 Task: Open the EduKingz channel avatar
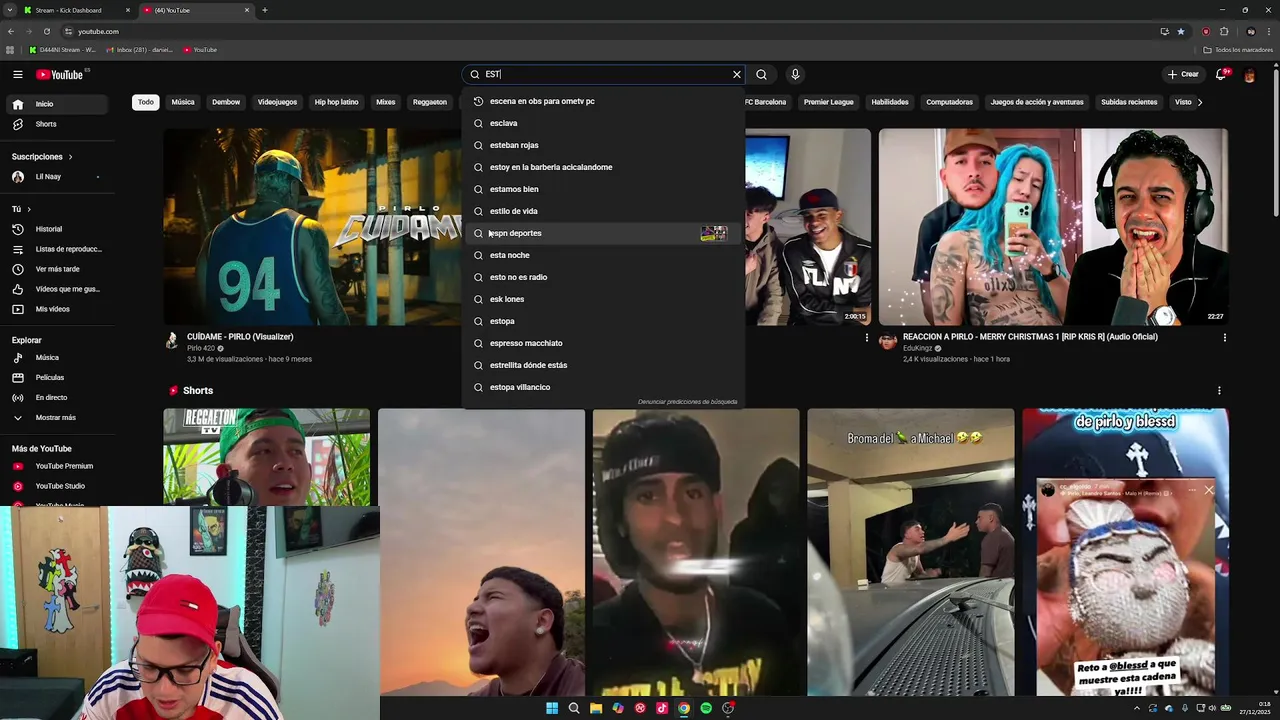pos(887,341)
